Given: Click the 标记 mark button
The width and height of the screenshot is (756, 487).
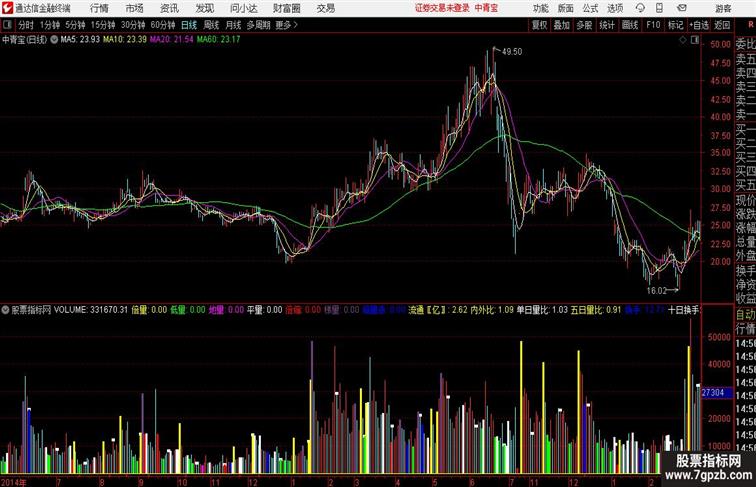Looking at the screenshot, I should 675,25.
